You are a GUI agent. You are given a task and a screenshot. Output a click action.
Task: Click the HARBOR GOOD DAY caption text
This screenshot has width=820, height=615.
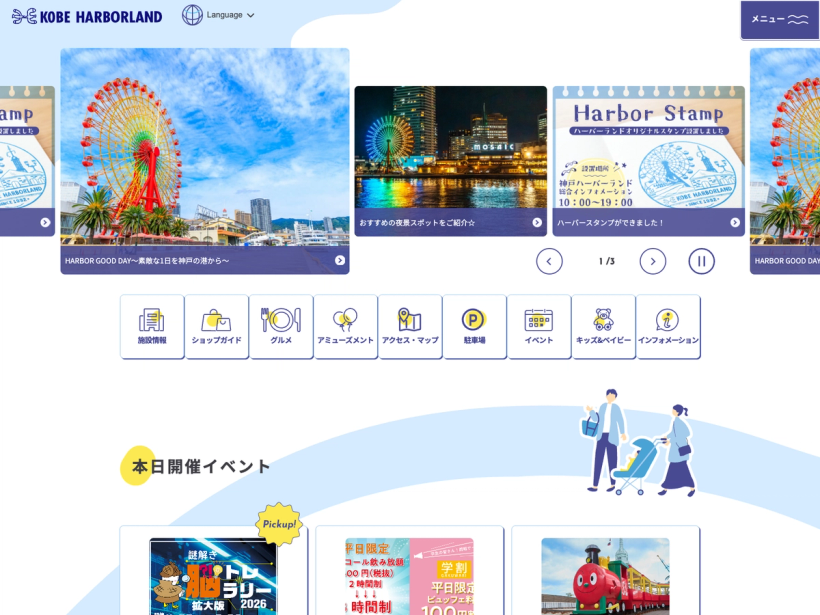click(147, 260)
